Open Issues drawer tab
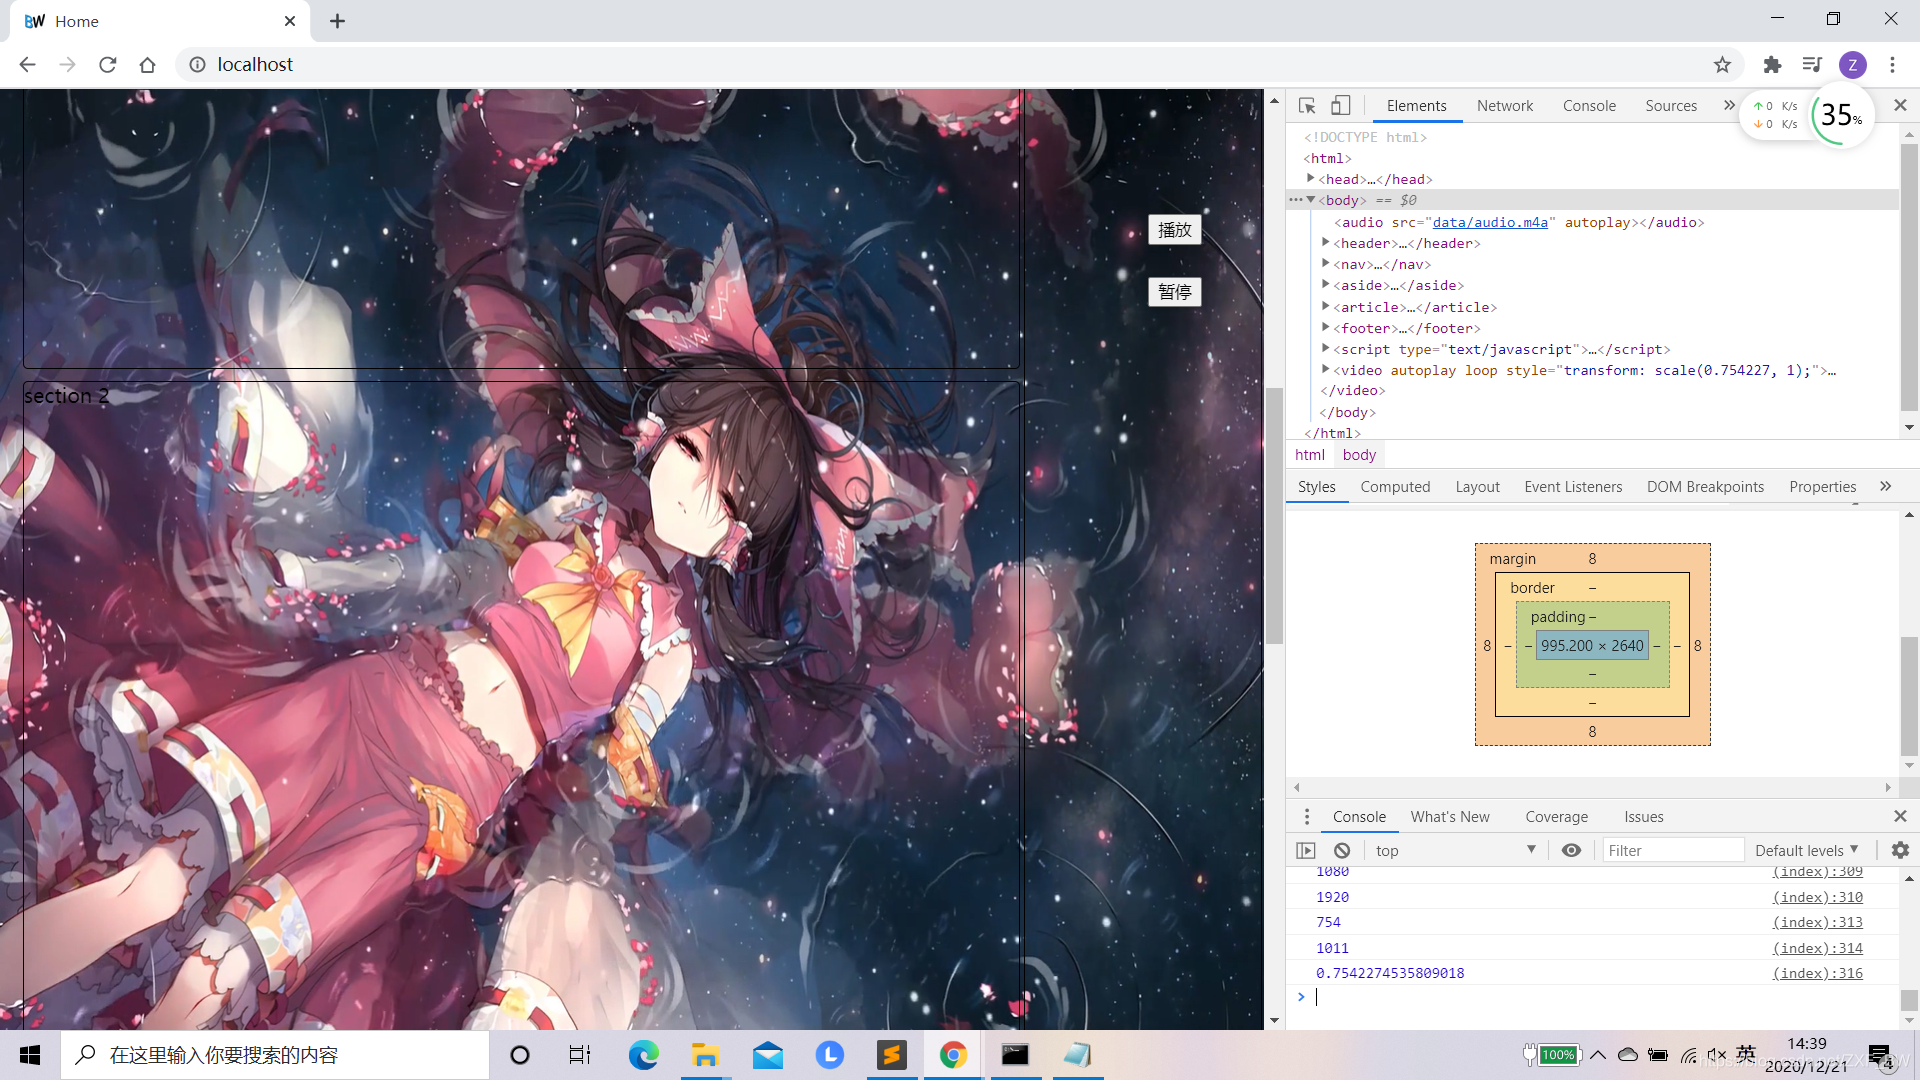This screenshot has width=1920, height=1080. (1643, 817)
